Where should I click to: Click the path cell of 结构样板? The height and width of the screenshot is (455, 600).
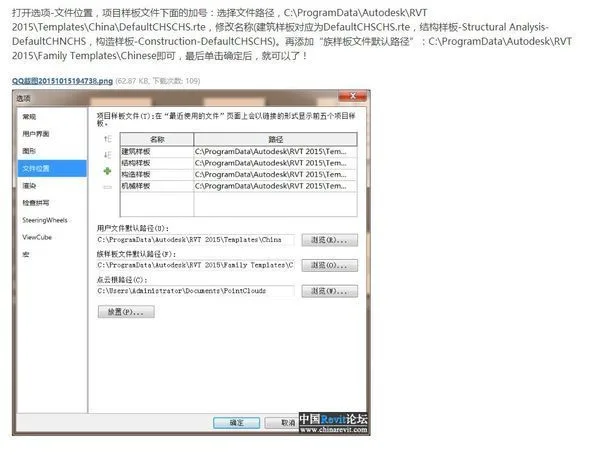276,163
